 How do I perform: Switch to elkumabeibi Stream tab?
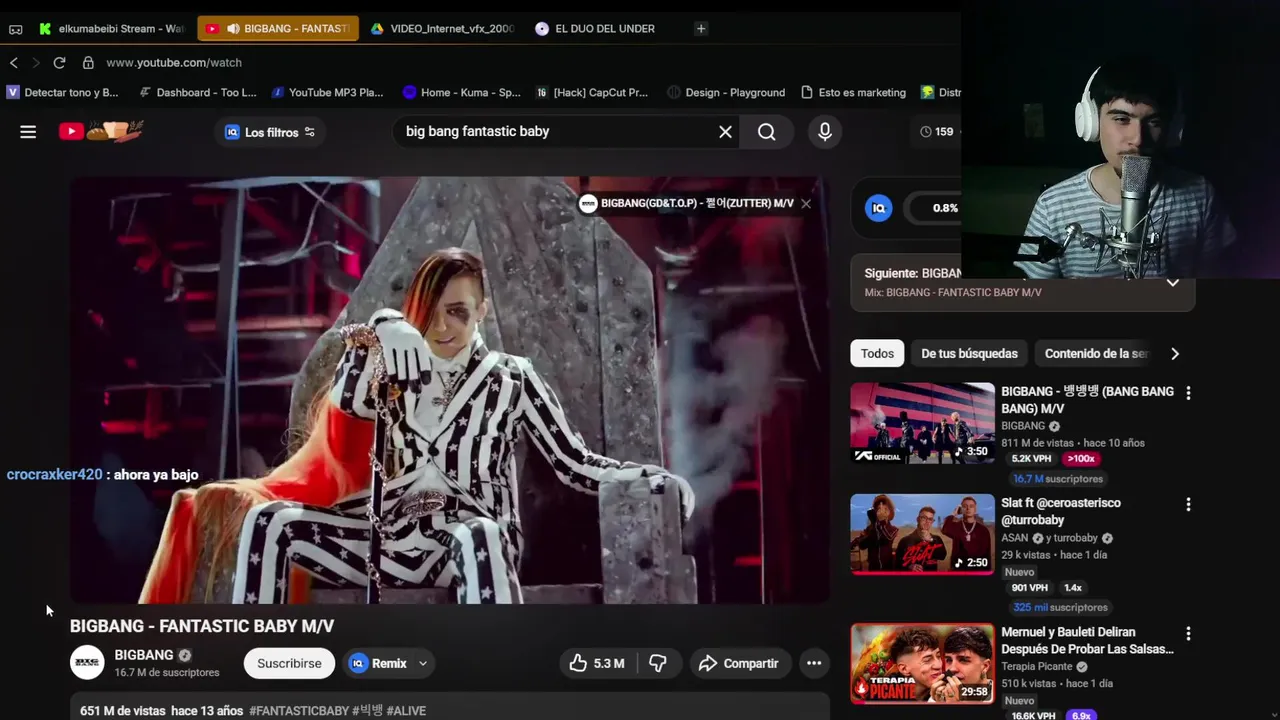point(111,29)
